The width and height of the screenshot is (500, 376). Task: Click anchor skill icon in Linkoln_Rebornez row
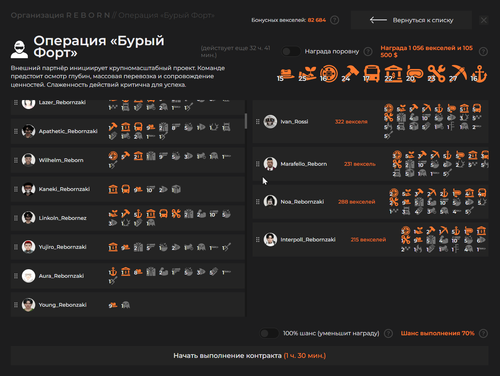(x=138, y=213)
